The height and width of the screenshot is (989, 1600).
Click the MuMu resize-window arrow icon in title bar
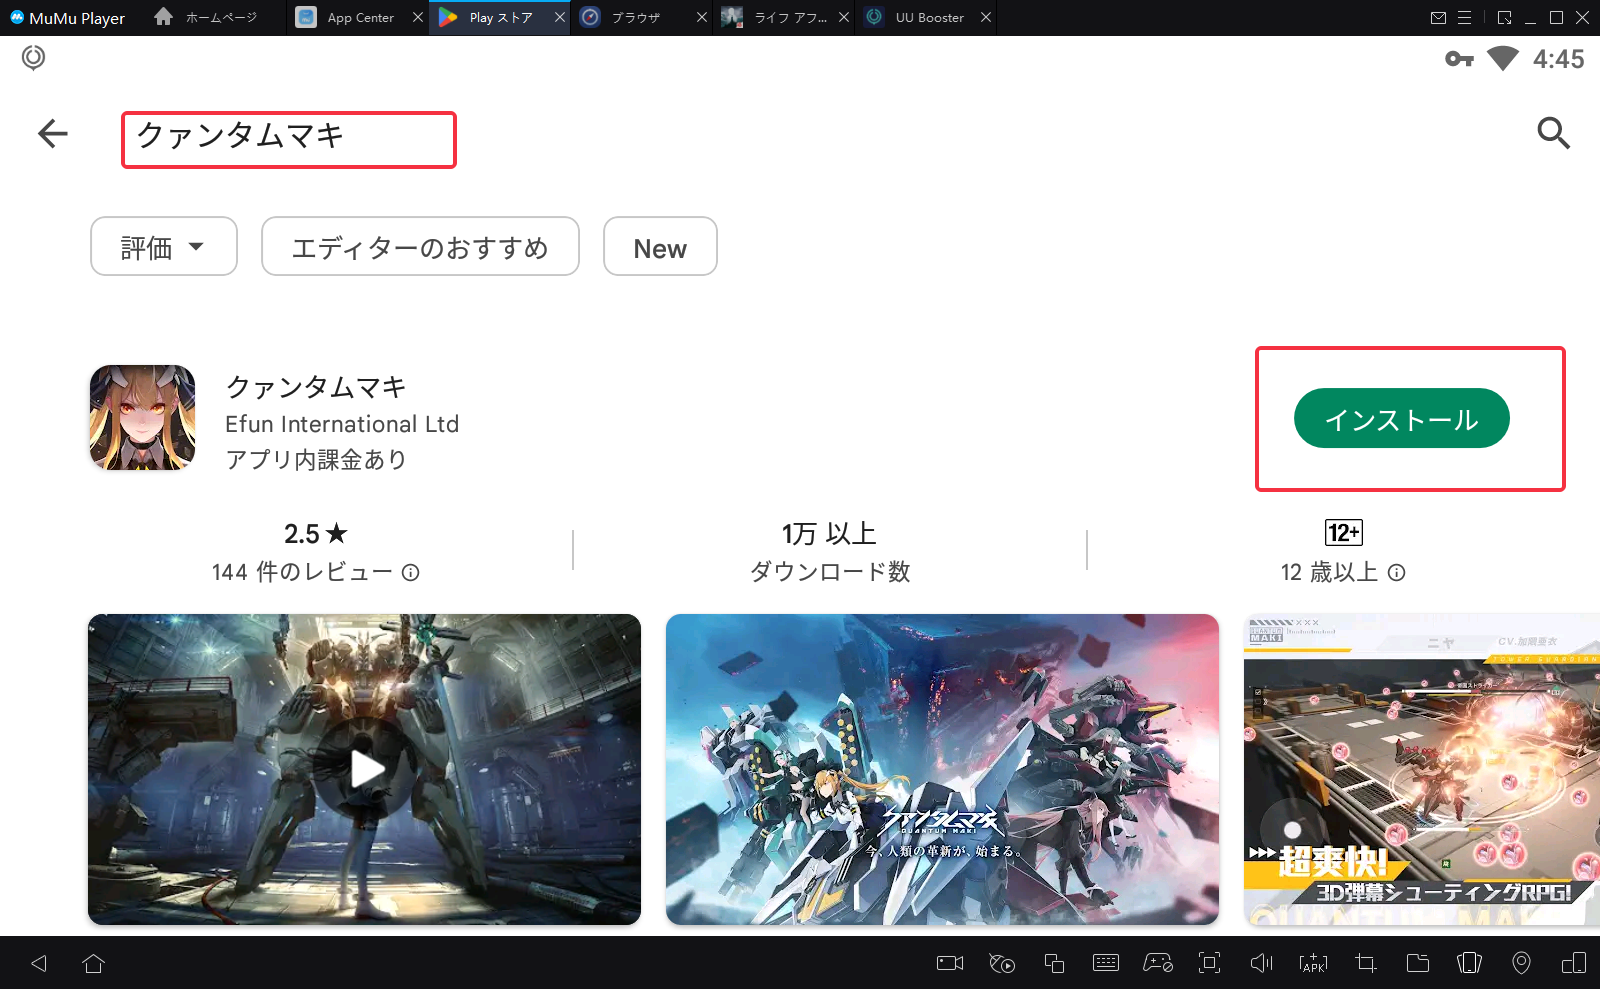pos(1505,17)
